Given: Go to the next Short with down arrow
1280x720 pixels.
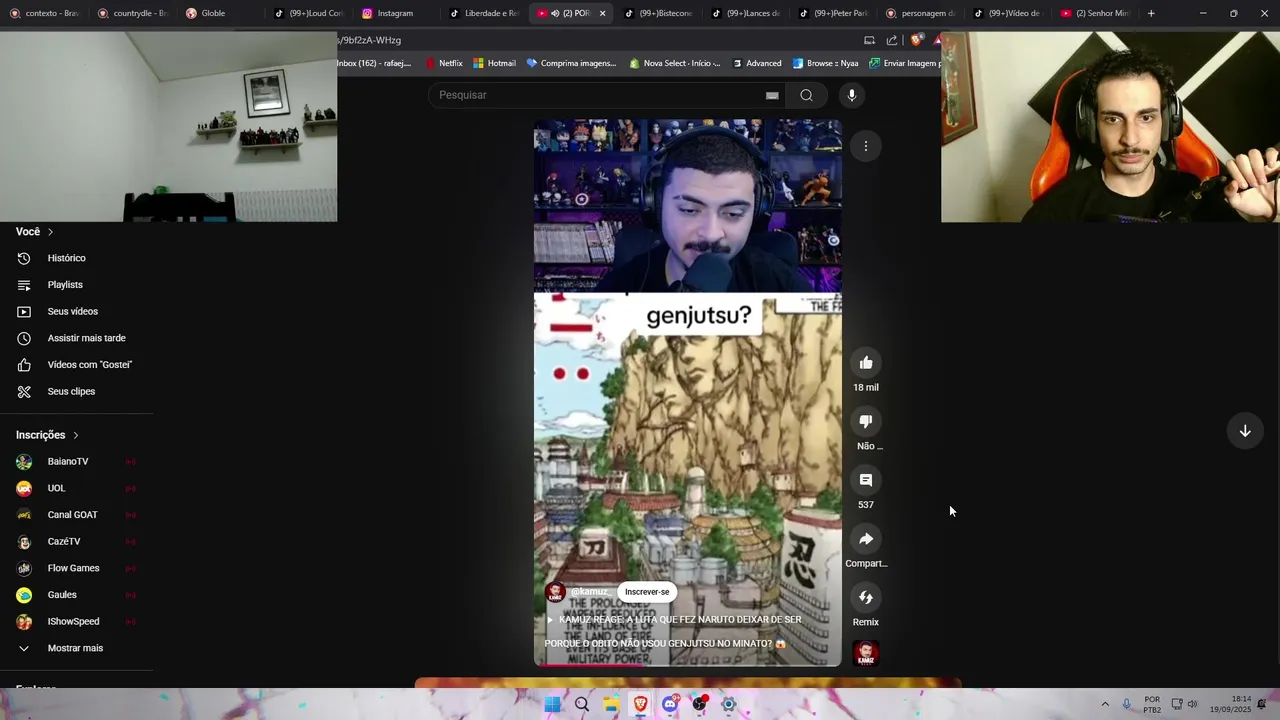Looking at the screenshot, I should [1245, 431].
